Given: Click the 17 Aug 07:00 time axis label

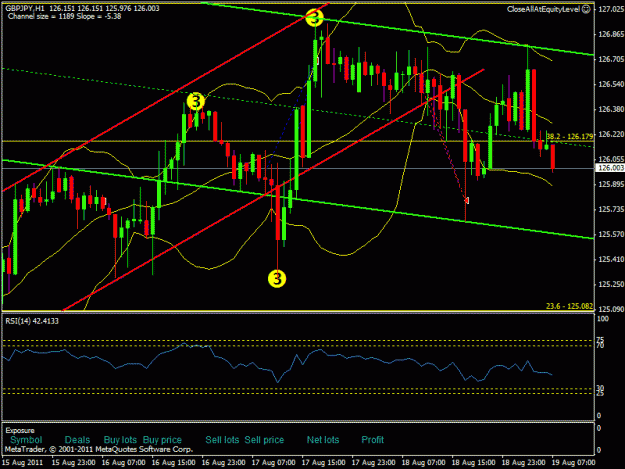Looking at the screenshot, I should 273,463.
